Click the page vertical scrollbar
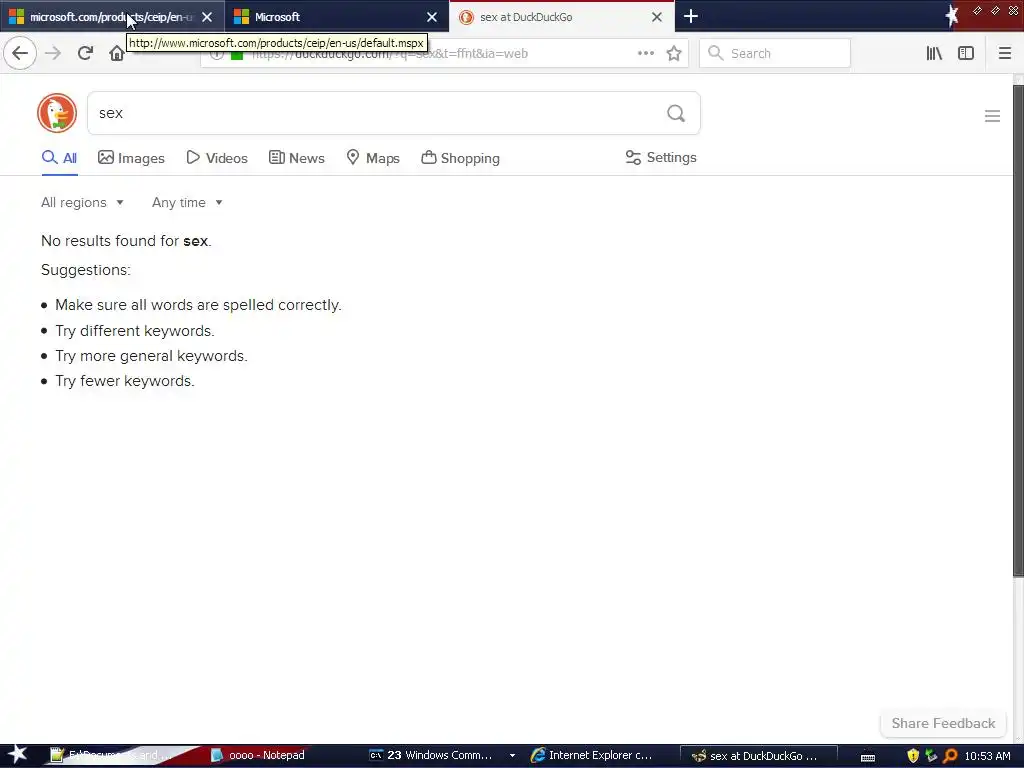Screen dimensions: 1024x768 point(1017,330)
